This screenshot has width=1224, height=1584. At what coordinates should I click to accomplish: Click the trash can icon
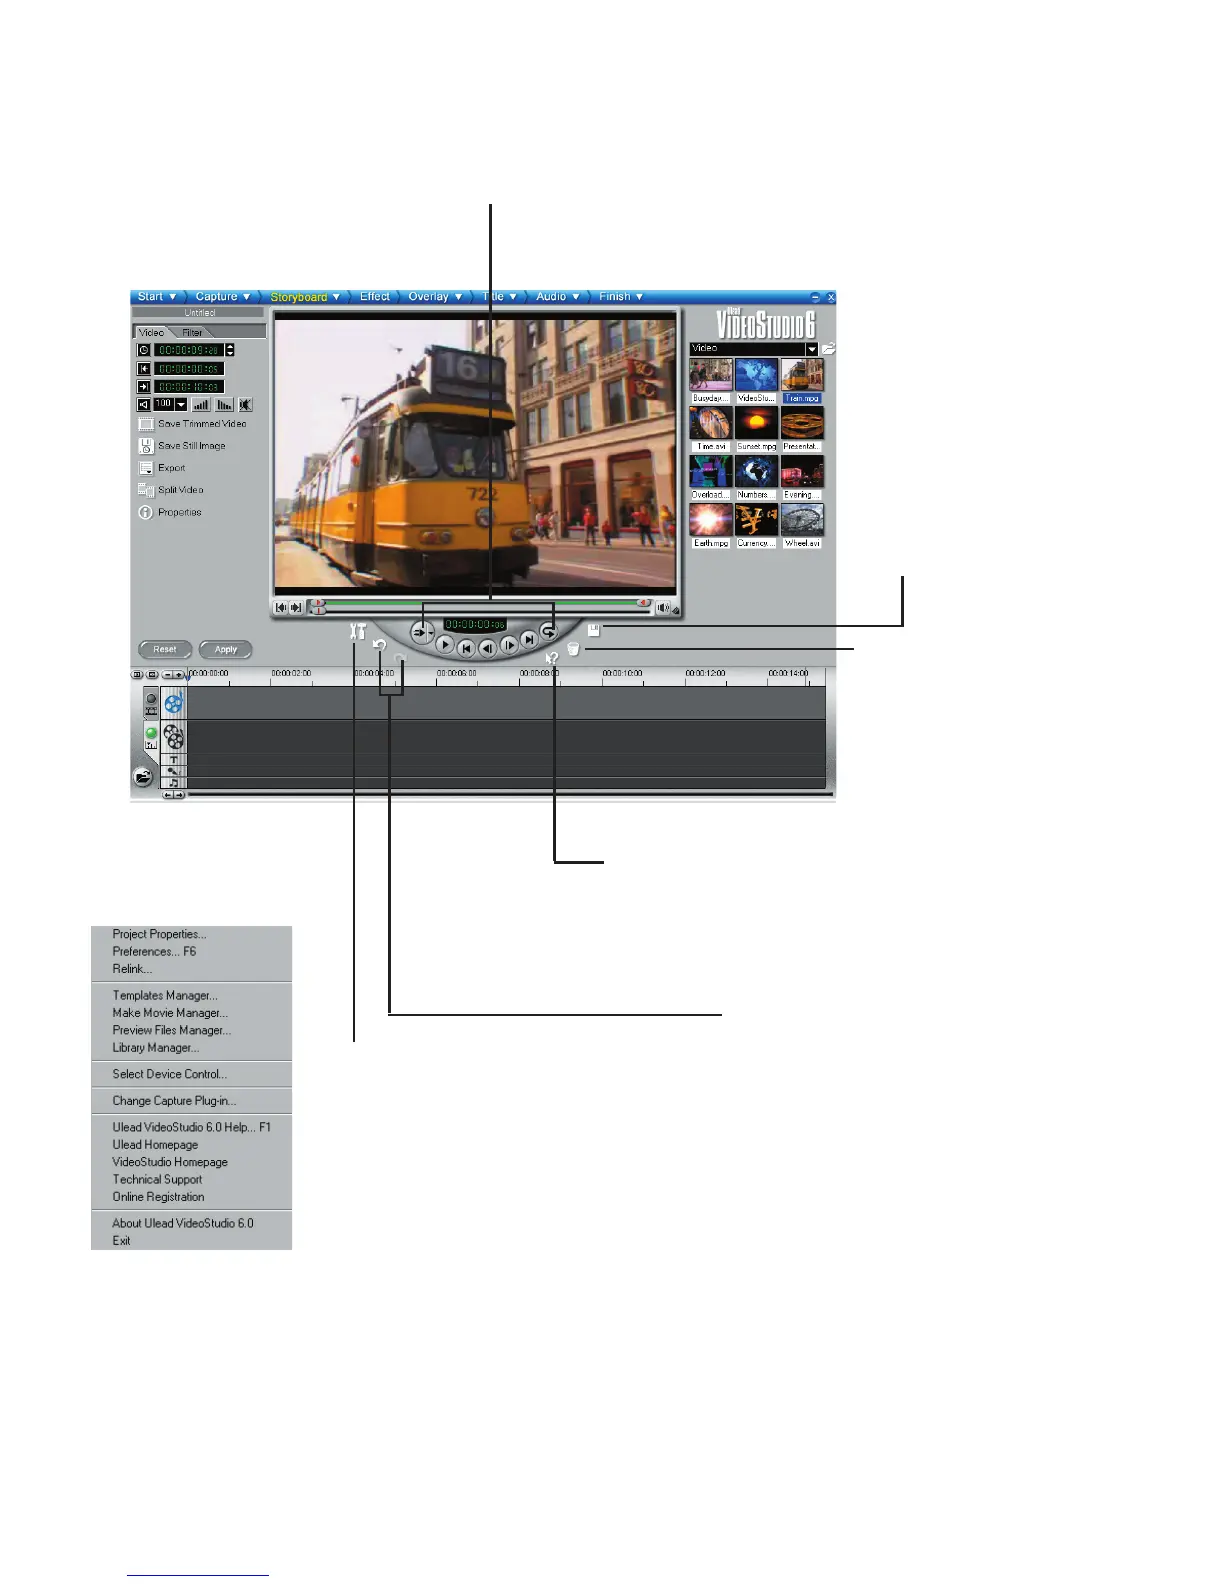point(573,649)
